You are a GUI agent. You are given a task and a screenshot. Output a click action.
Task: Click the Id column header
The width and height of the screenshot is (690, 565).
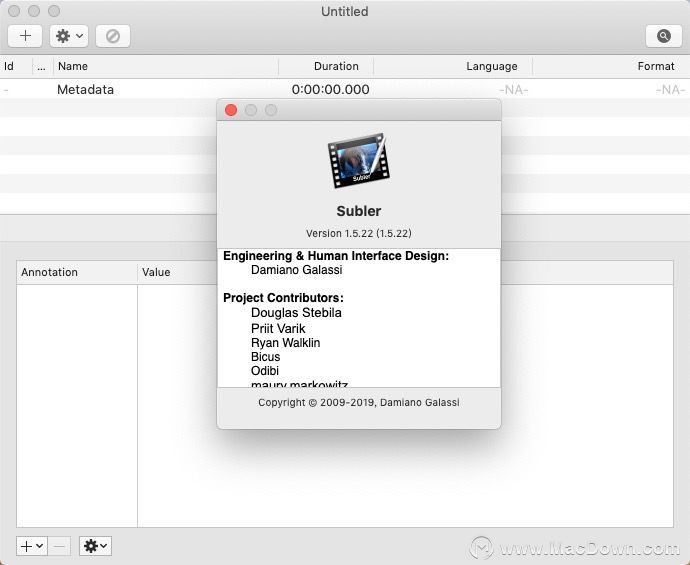pos(9,66)
